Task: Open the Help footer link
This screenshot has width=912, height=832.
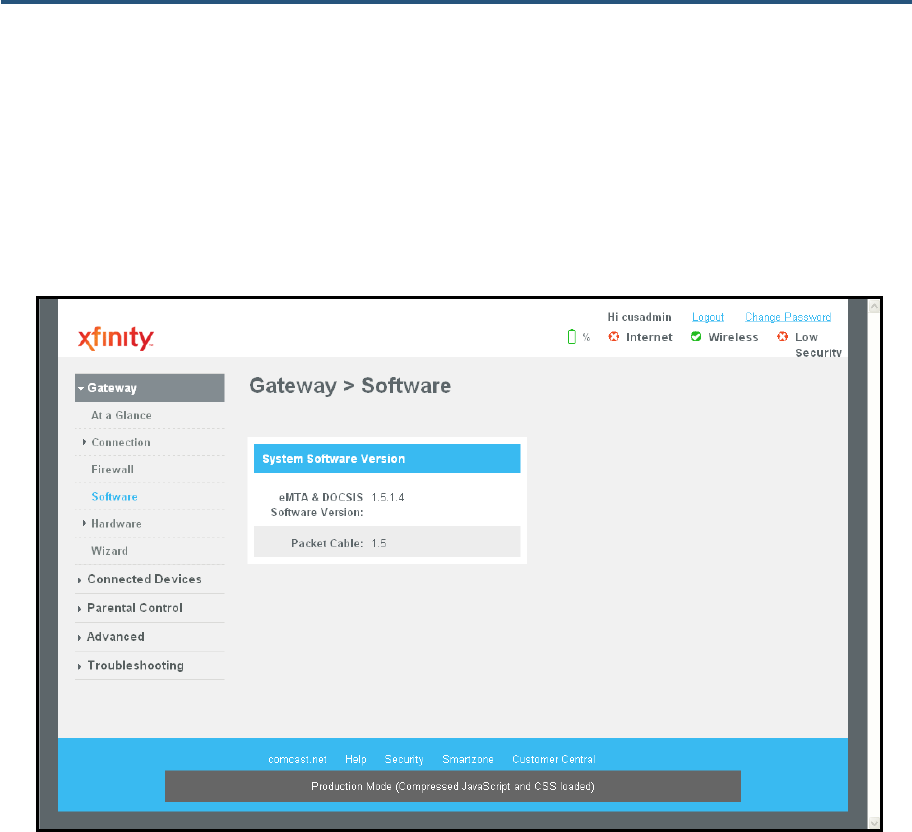Action: point(355,759)
